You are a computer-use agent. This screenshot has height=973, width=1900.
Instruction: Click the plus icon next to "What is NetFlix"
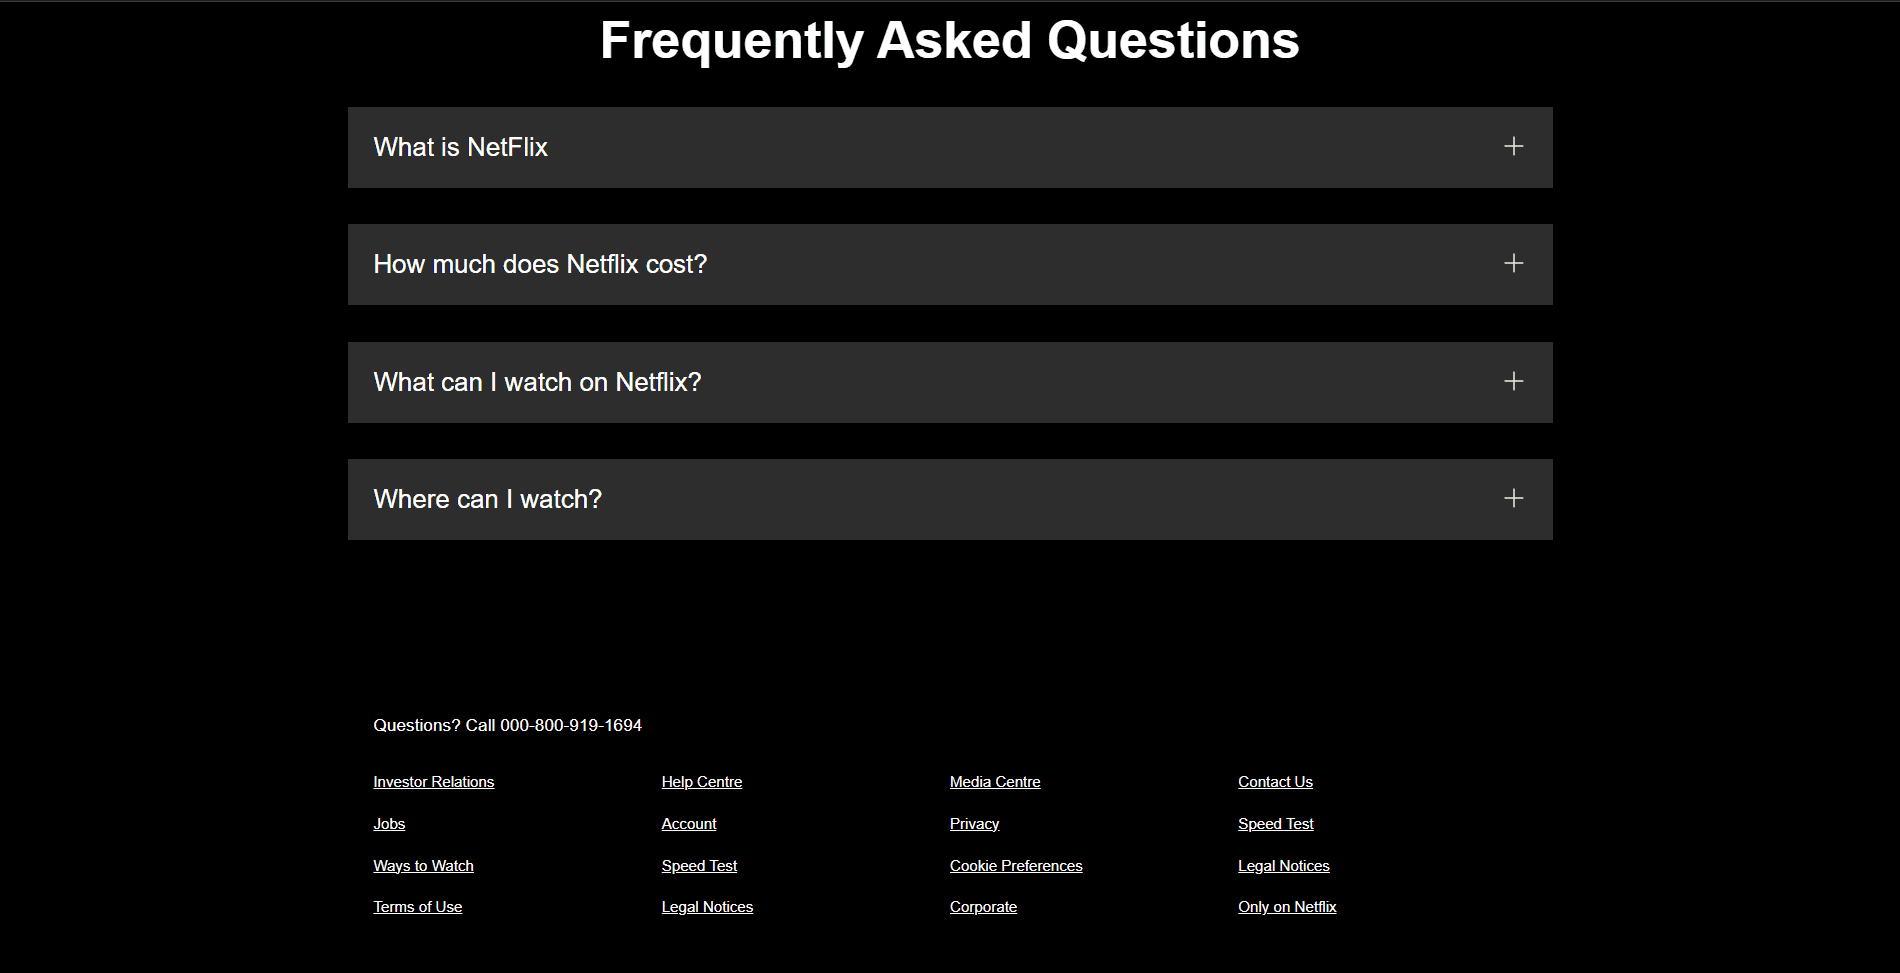tap(1513, 146)
